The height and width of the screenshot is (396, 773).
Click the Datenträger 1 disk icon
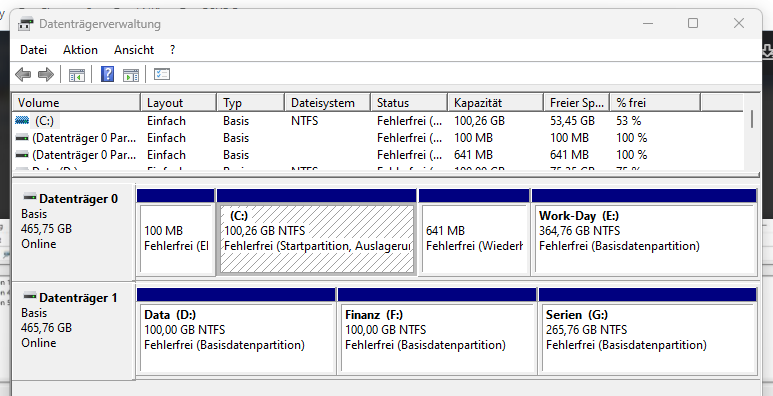pyautogui.click(x=30, y=296)
